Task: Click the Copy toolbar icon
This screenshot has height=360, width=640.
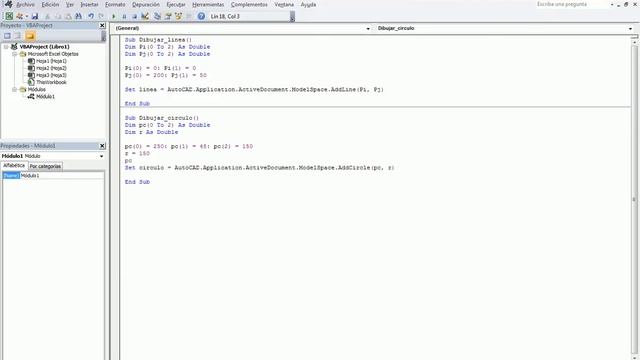Action: 58,16
